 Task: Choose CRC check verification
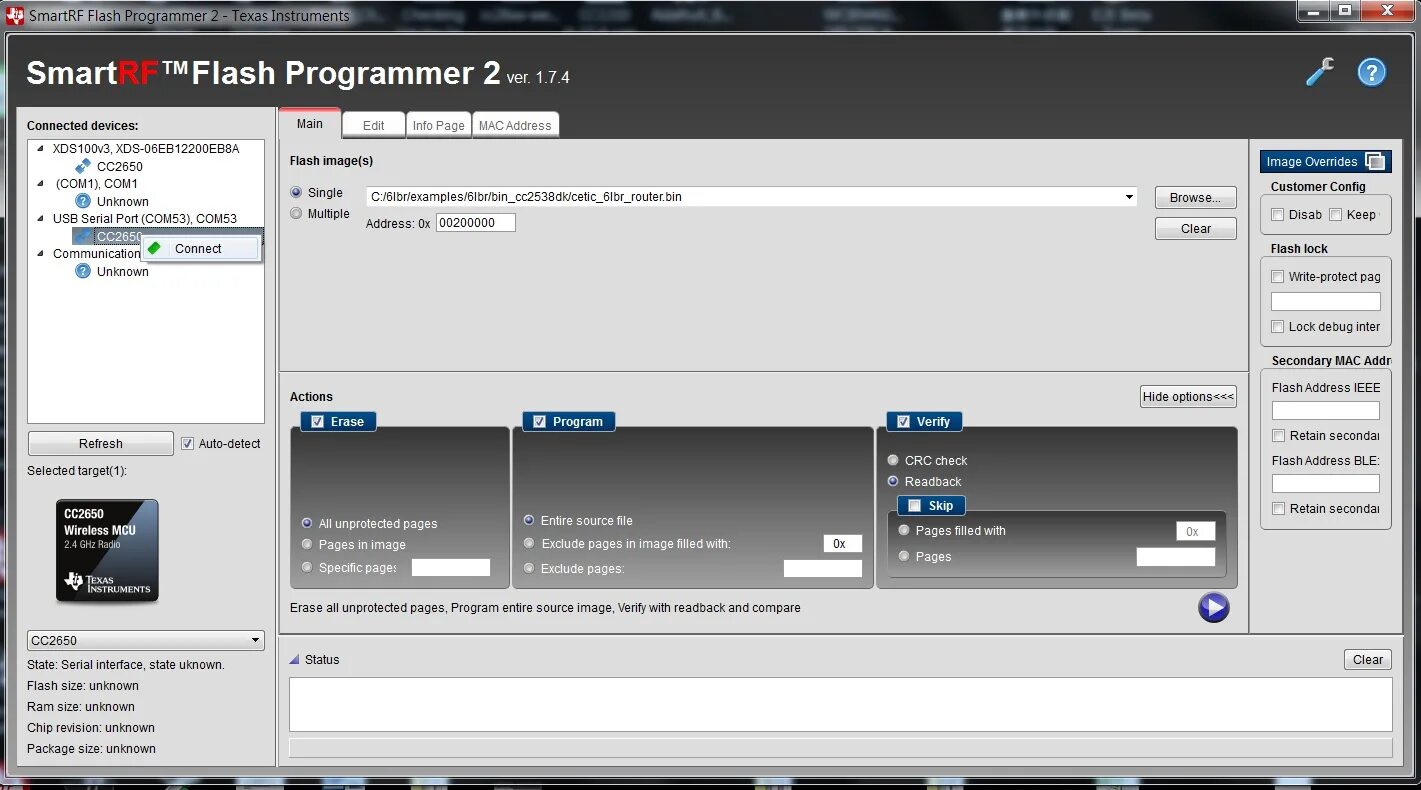893,460
